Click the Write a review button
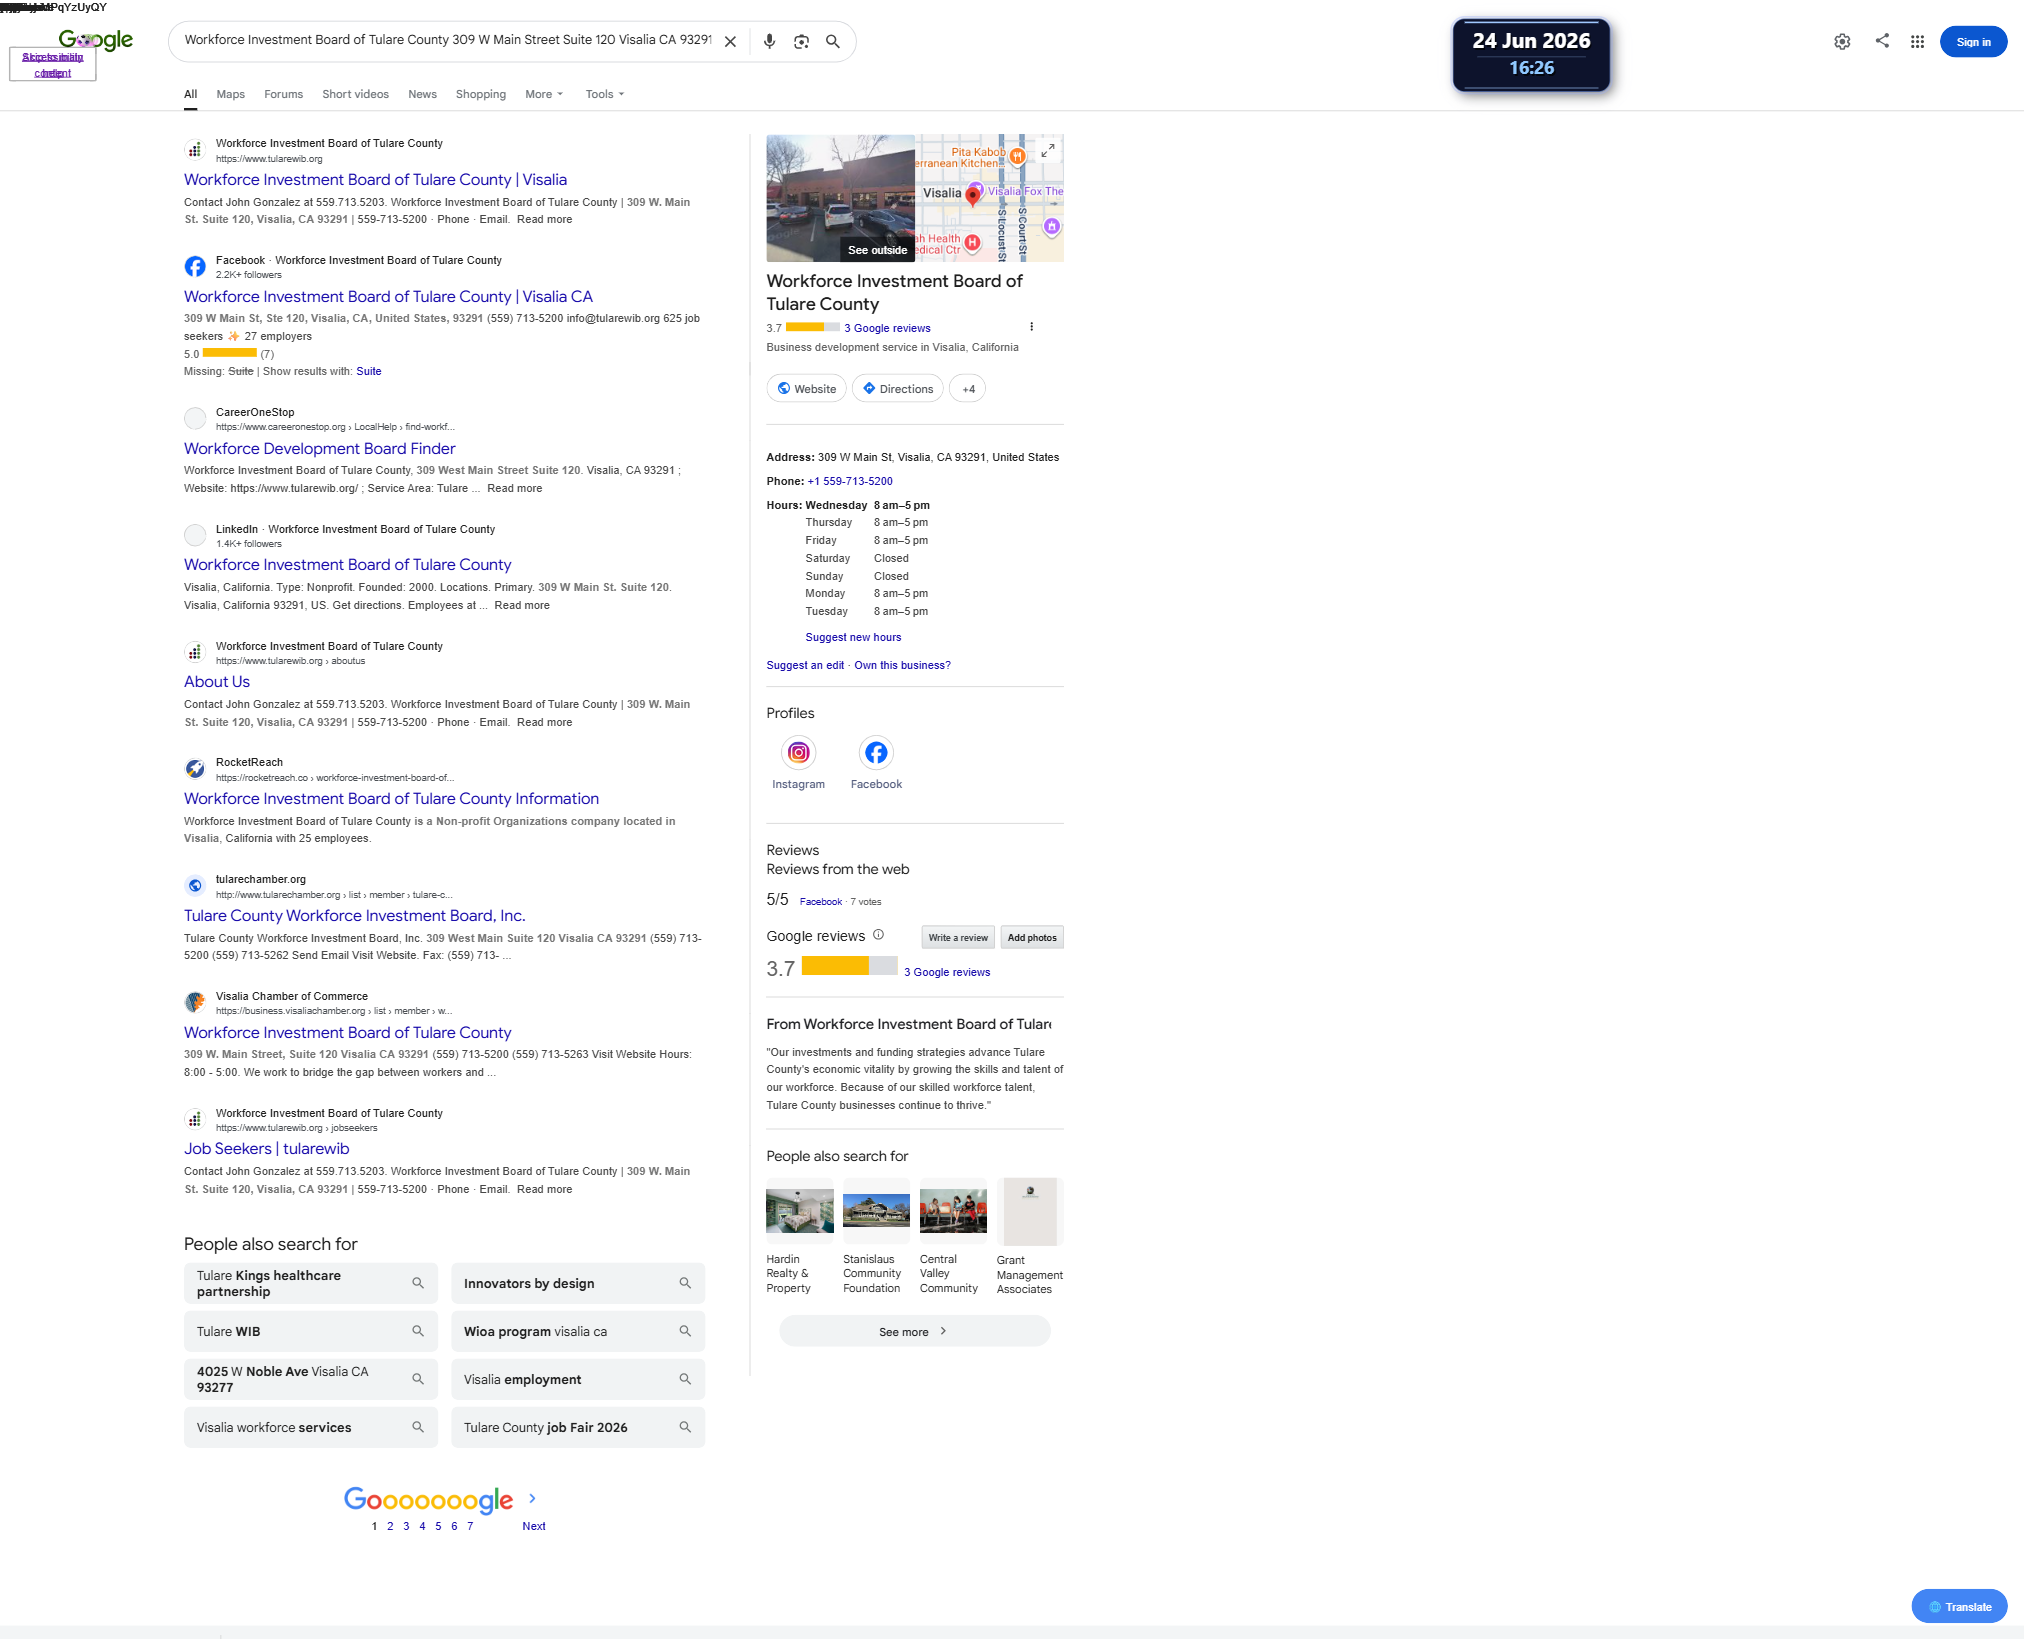Viewport: 2036px width, 1639px height. click(958, 938)
